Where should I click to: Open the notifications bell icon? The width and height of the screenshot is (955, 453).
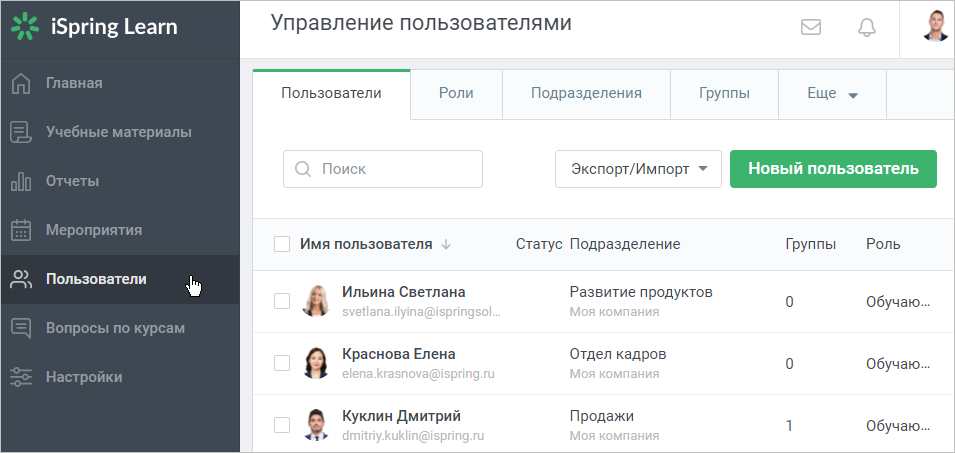click(x=867, y=27)
